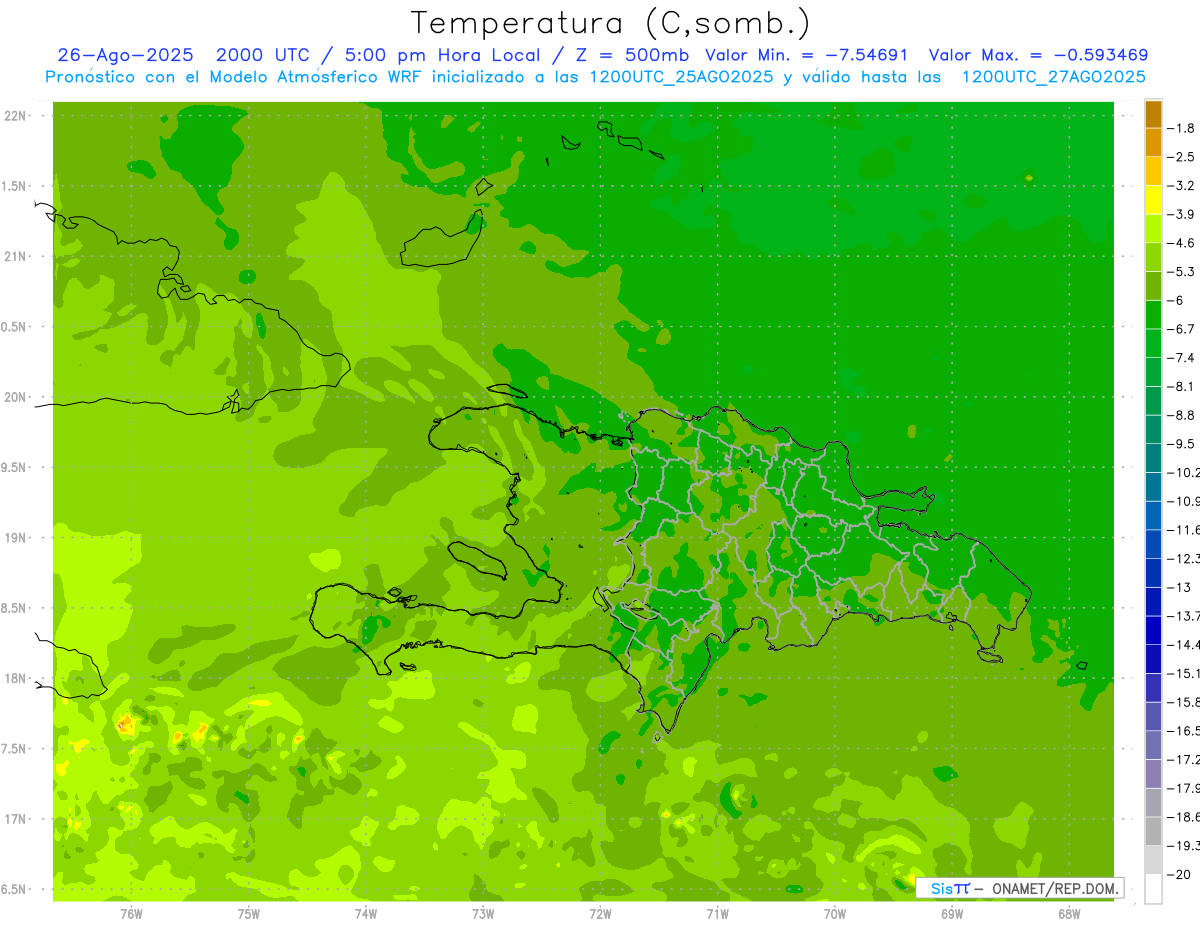This screenshot has height=927, width=1200.
Task: Select the lime swatch between -3.9 and -4.6
Action: point(1153,229)
